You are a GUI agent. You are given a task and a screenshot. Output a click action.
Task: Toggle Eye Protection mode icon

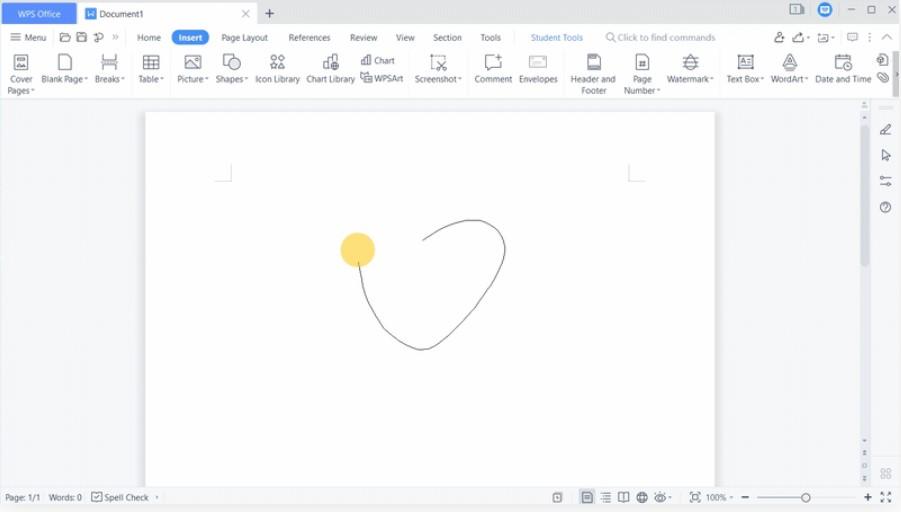(x=660, y=497)
